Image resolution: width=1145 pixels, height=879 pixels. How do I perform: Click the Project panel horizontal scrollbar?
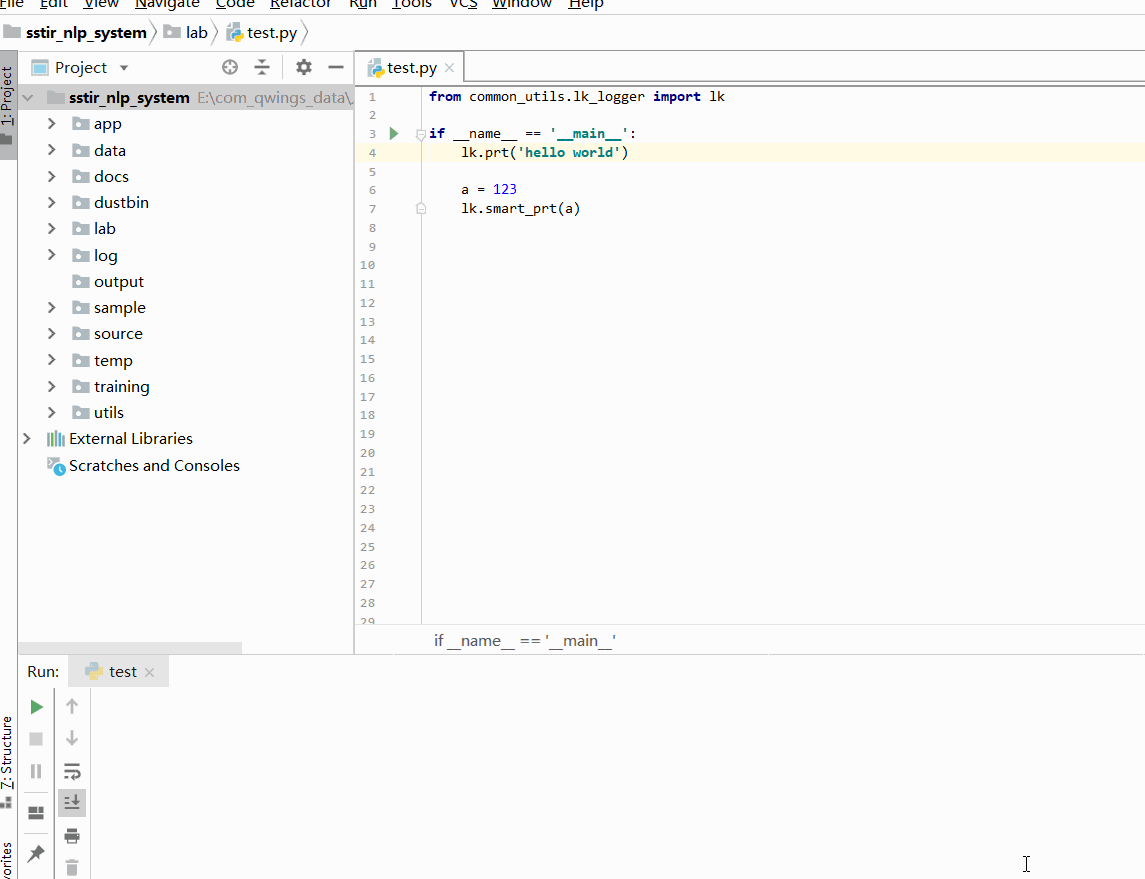130,648
